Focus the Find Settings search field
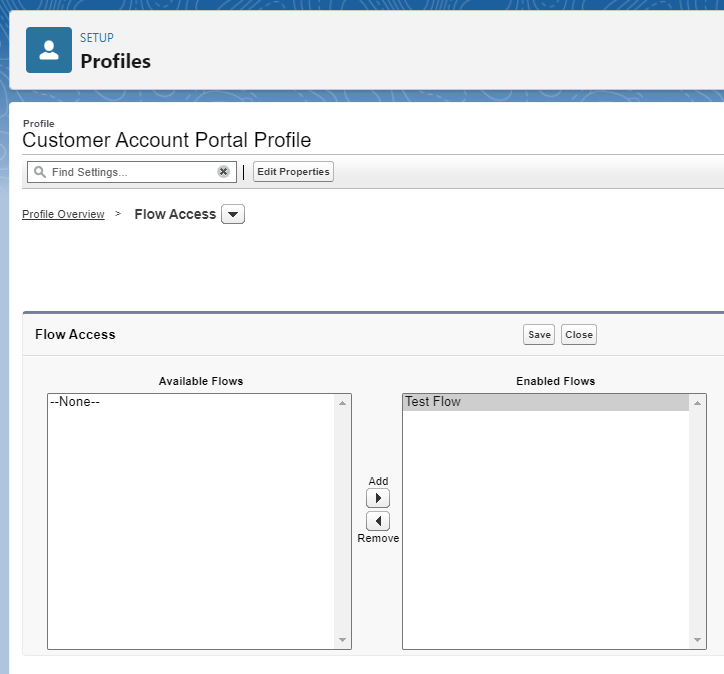 click(x=130, y=172)
